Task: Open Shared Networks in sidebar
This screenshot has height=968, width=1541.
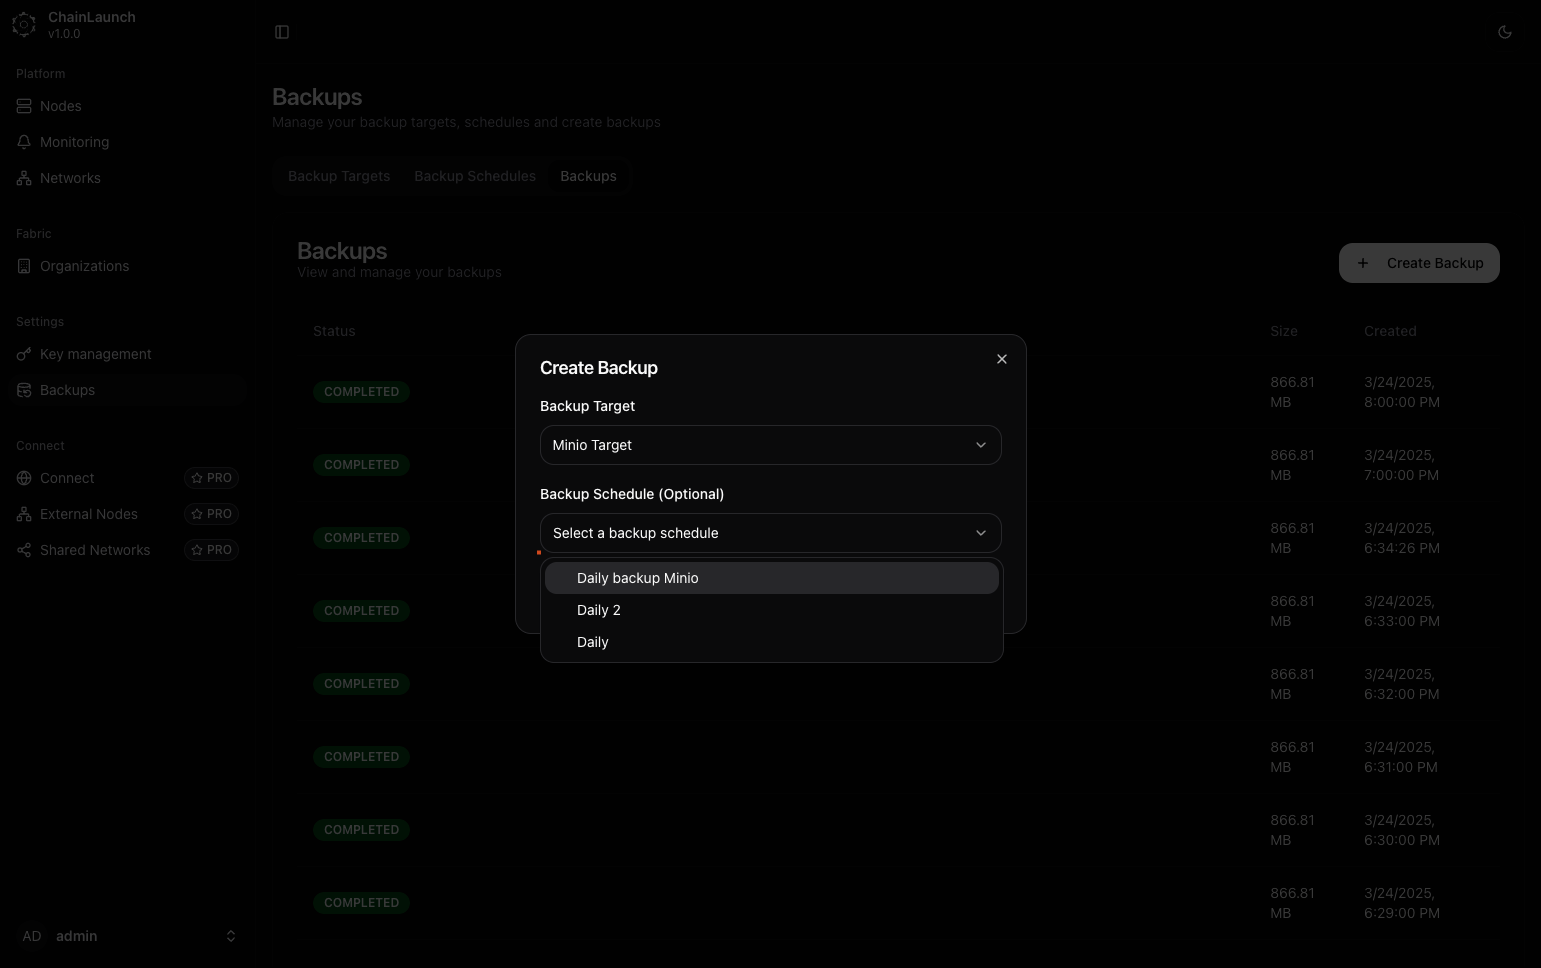Action: point(94,550)
